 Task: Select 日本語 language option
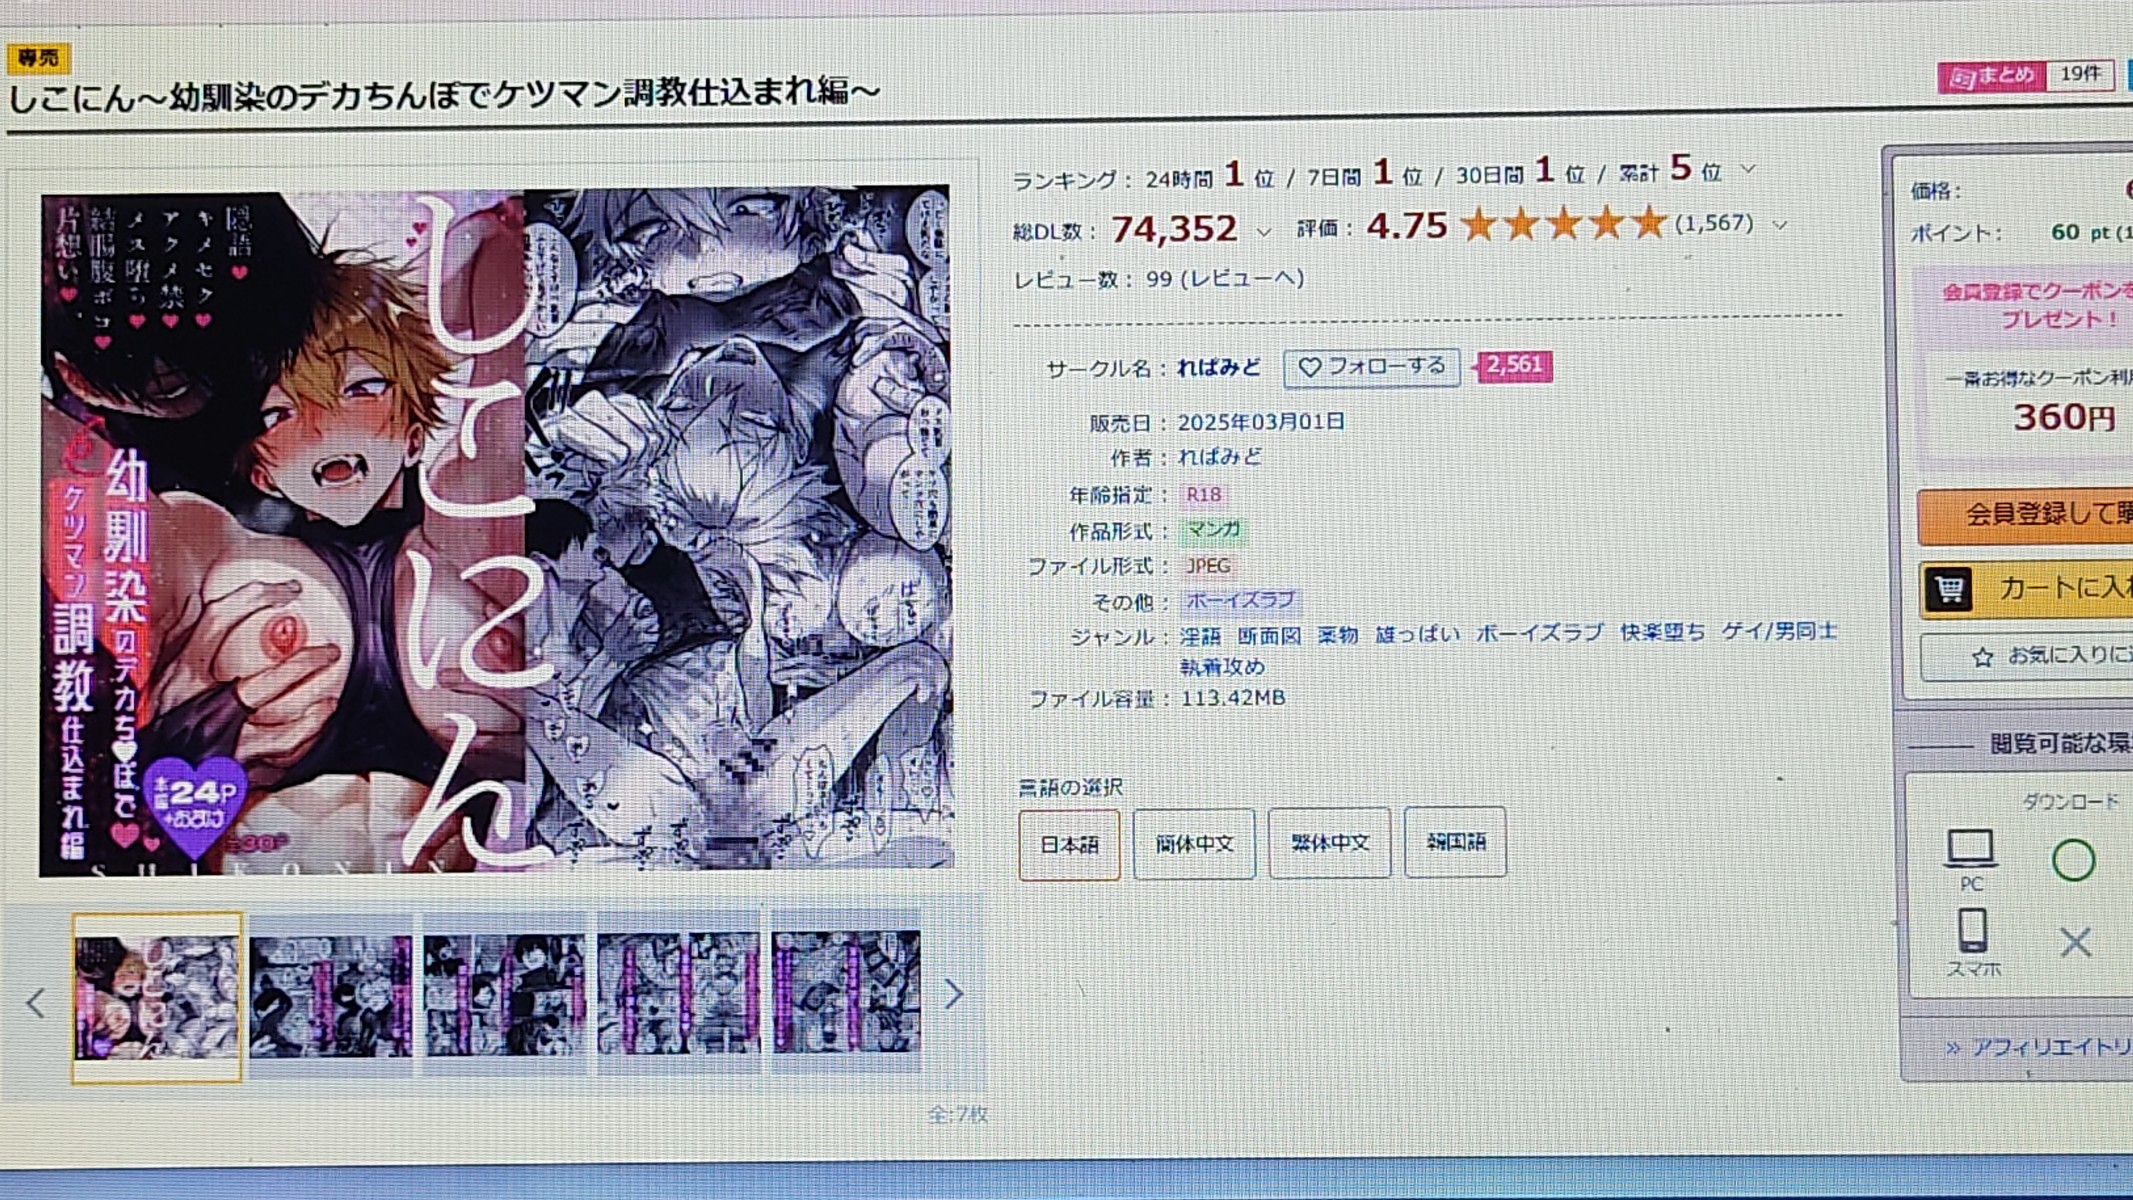[x=1069, y=845]
